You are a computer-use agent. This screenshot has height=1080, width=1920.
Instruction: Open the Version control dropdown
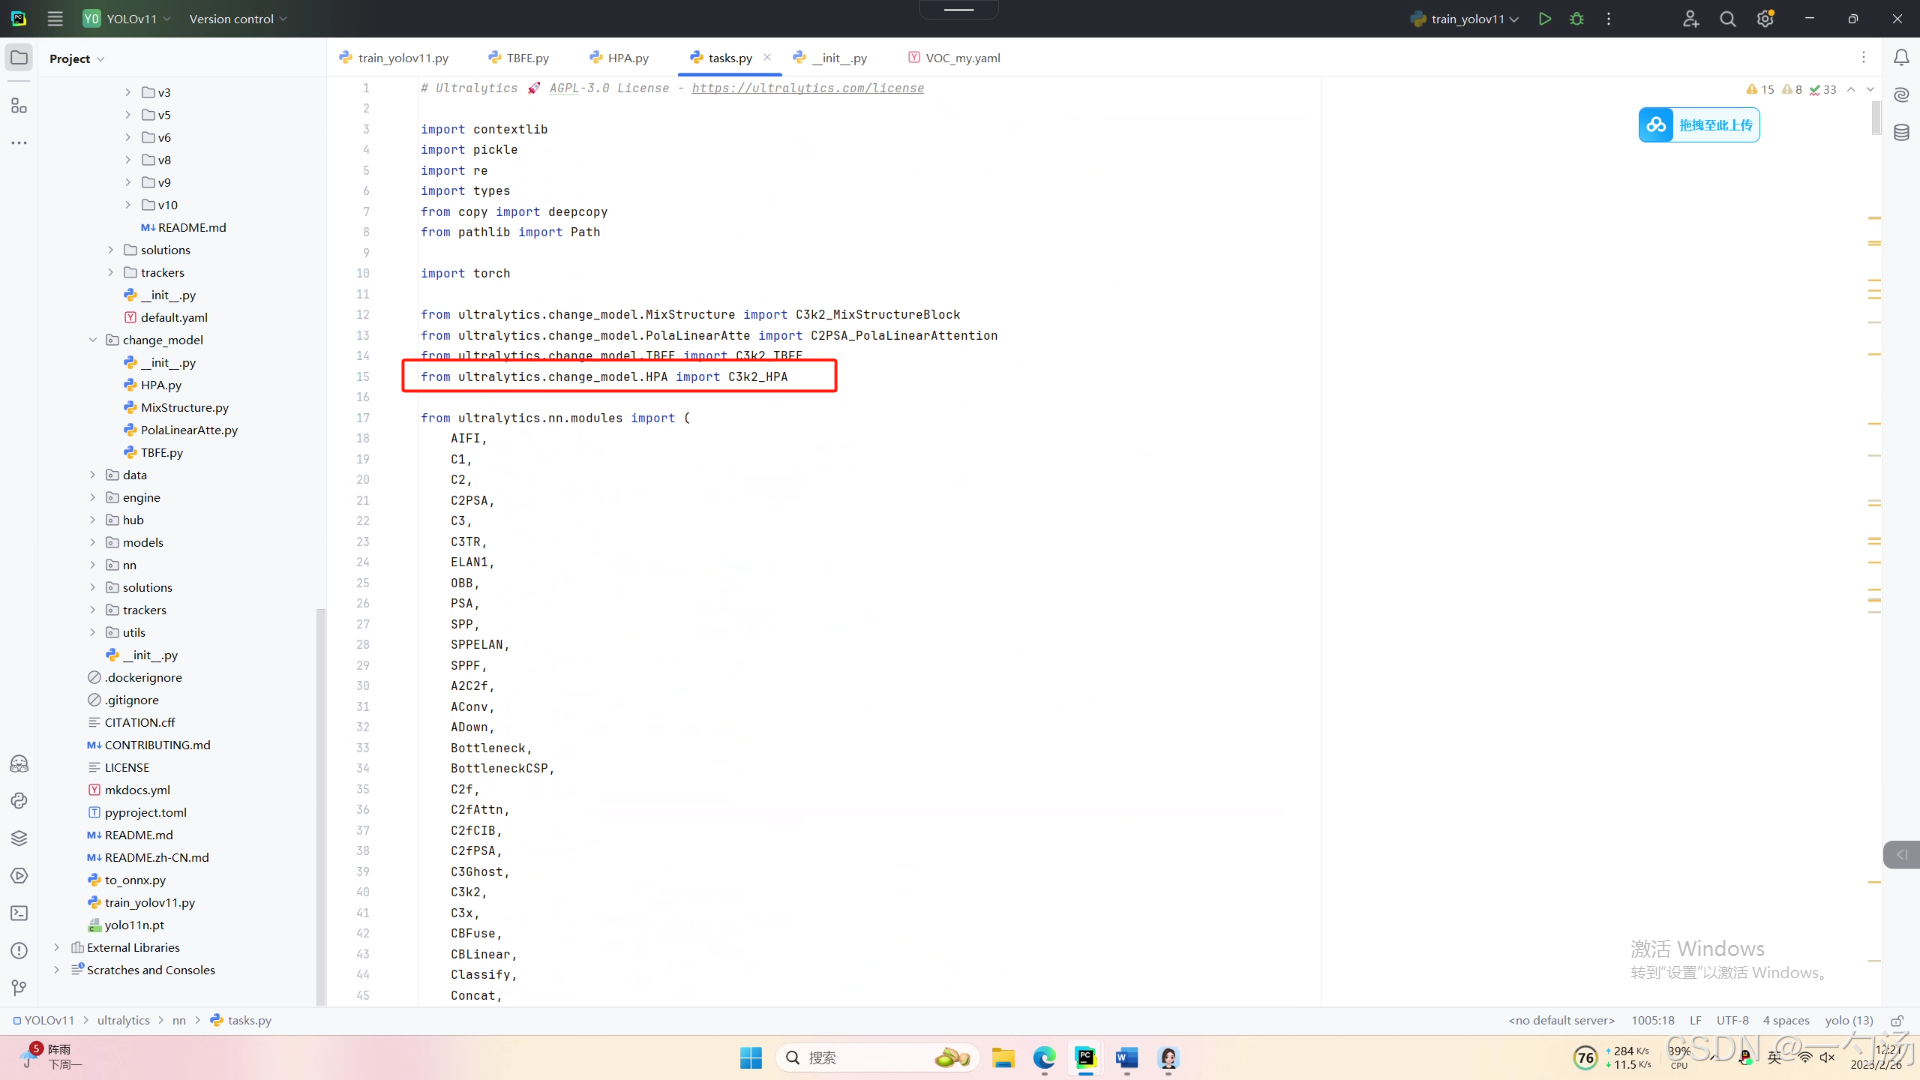(238, 19)
